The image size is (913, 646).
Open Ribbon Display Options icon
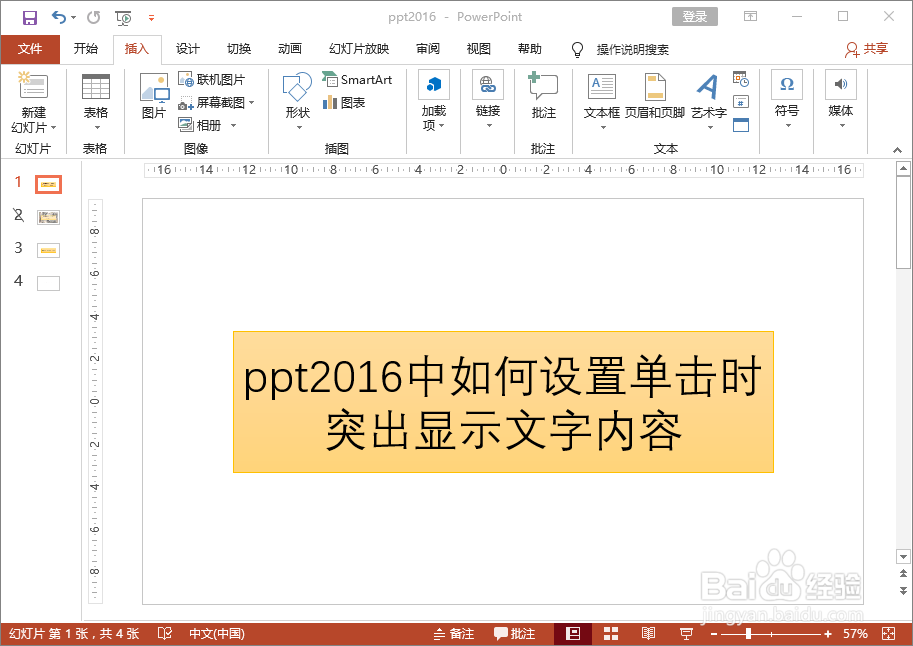(x=750, y=16)
